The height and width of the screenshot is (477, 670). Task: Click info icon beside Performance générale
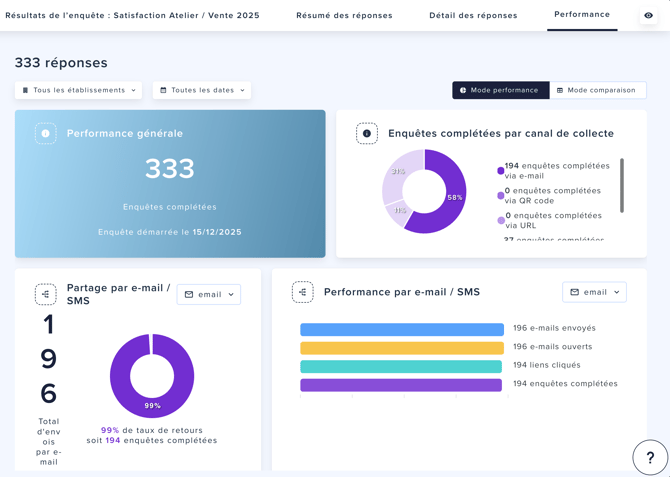[x=46, y=133]
